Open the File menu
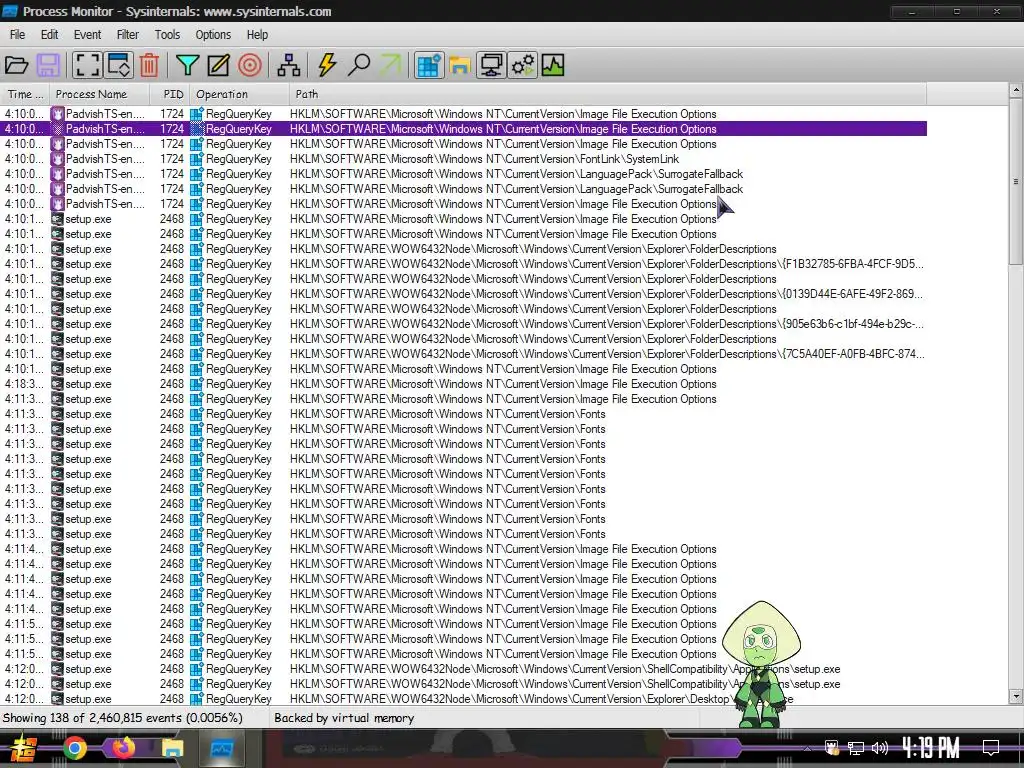This screenshot has height=768, width=1024. pyautogui.click(x=18, y=35)
